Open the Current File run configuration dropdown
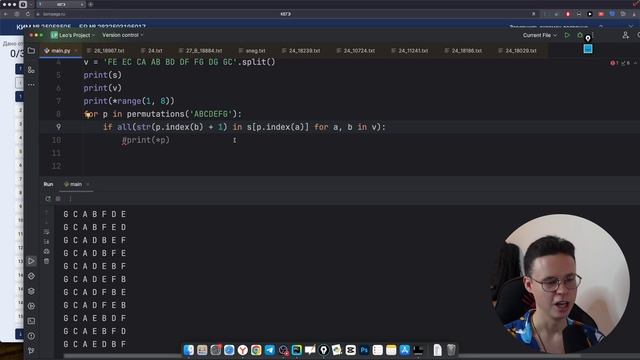 540,36
